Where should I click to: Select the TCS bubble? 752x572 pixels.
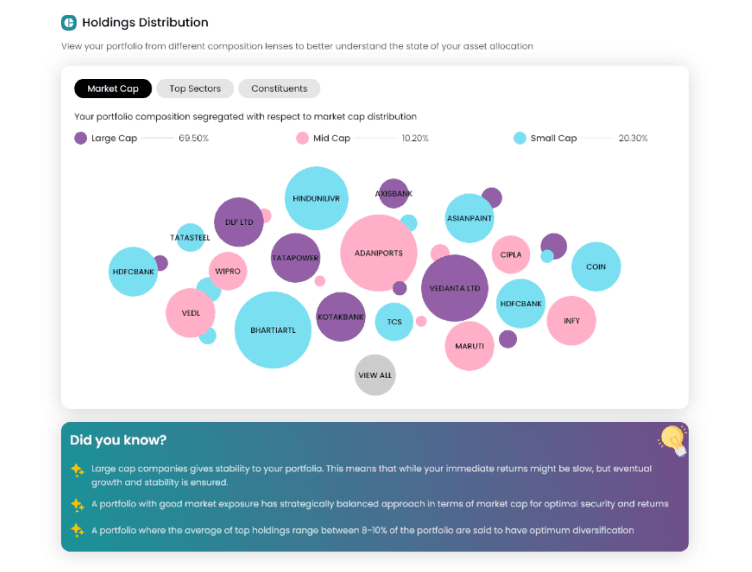click(x=394, y=322)
